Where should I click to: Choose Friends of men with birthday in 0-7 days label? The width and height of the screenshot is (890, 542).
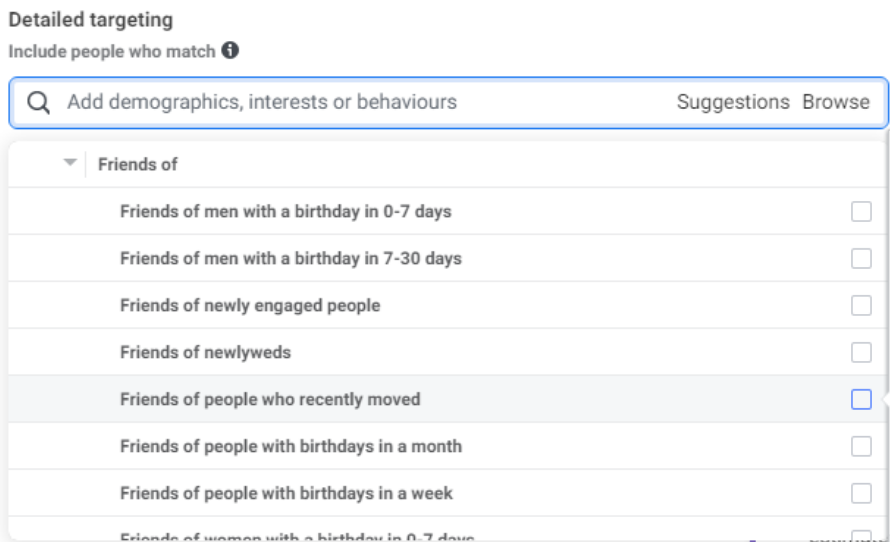[285, 211]
